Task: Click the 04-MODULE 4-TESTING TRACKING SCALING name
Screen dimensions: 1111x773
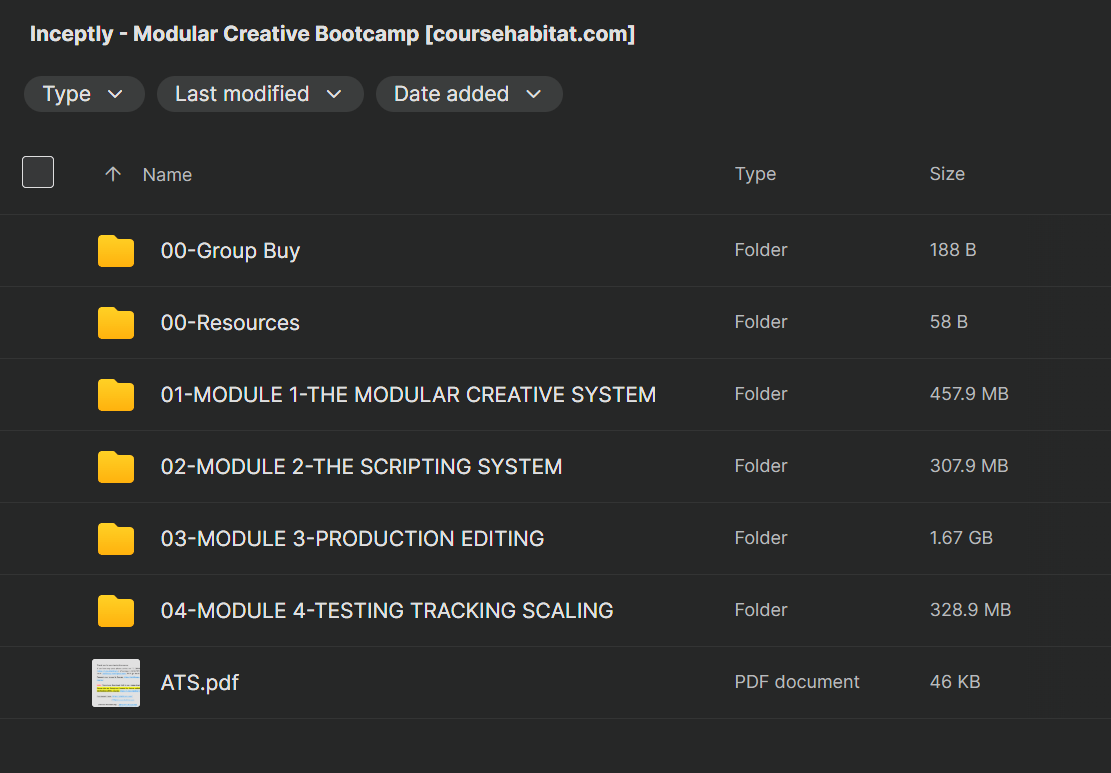Action: tap(387, 611)
